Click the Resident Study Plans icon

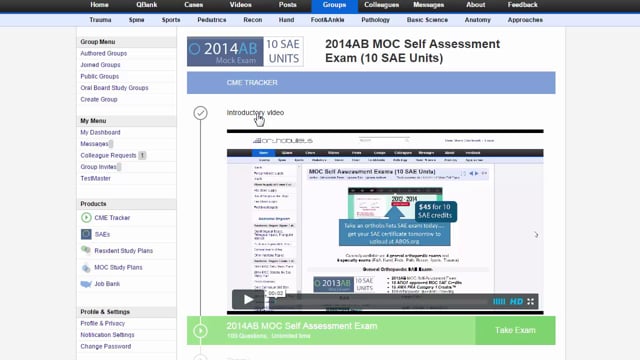(x=86, y=250)
